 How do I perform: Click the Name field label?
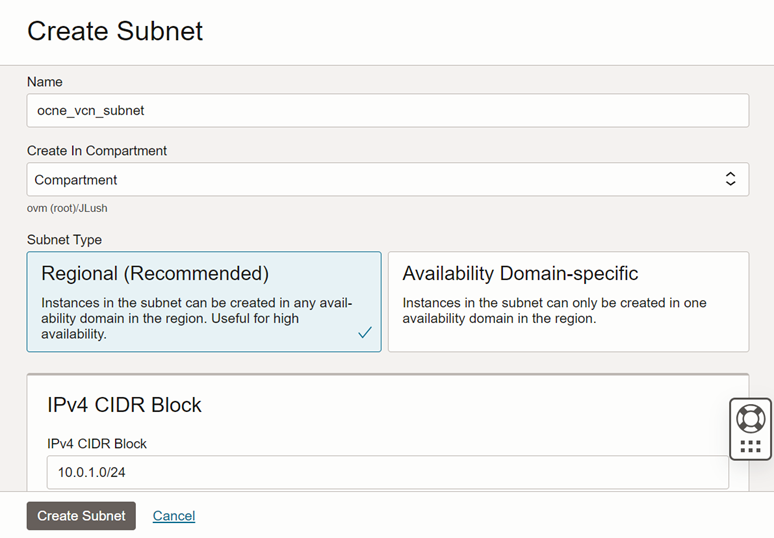[44, 82]
